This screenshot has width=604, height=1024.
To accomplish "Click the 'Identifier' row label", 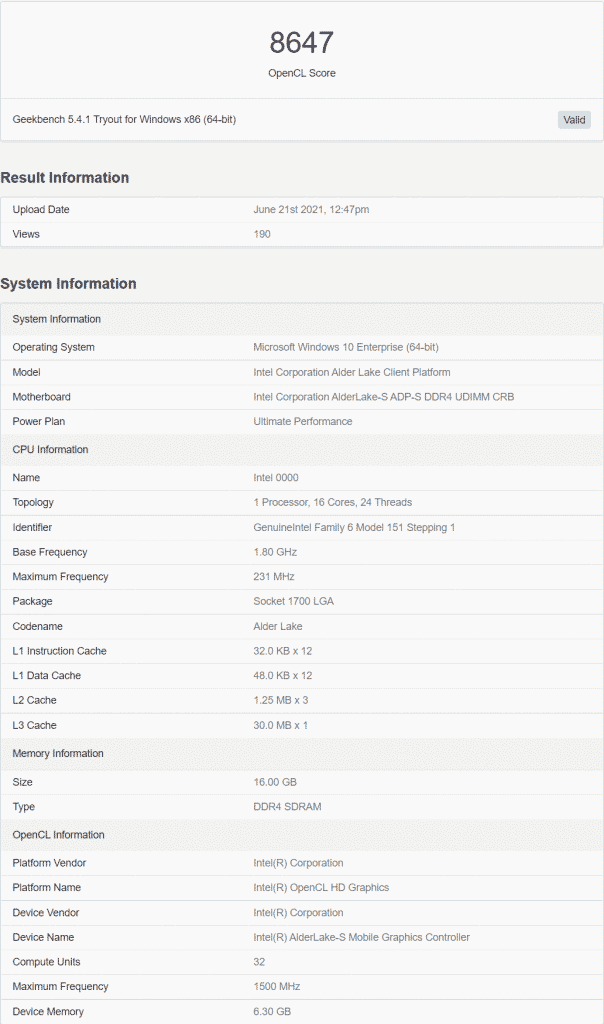I will [x=32, y=528].
